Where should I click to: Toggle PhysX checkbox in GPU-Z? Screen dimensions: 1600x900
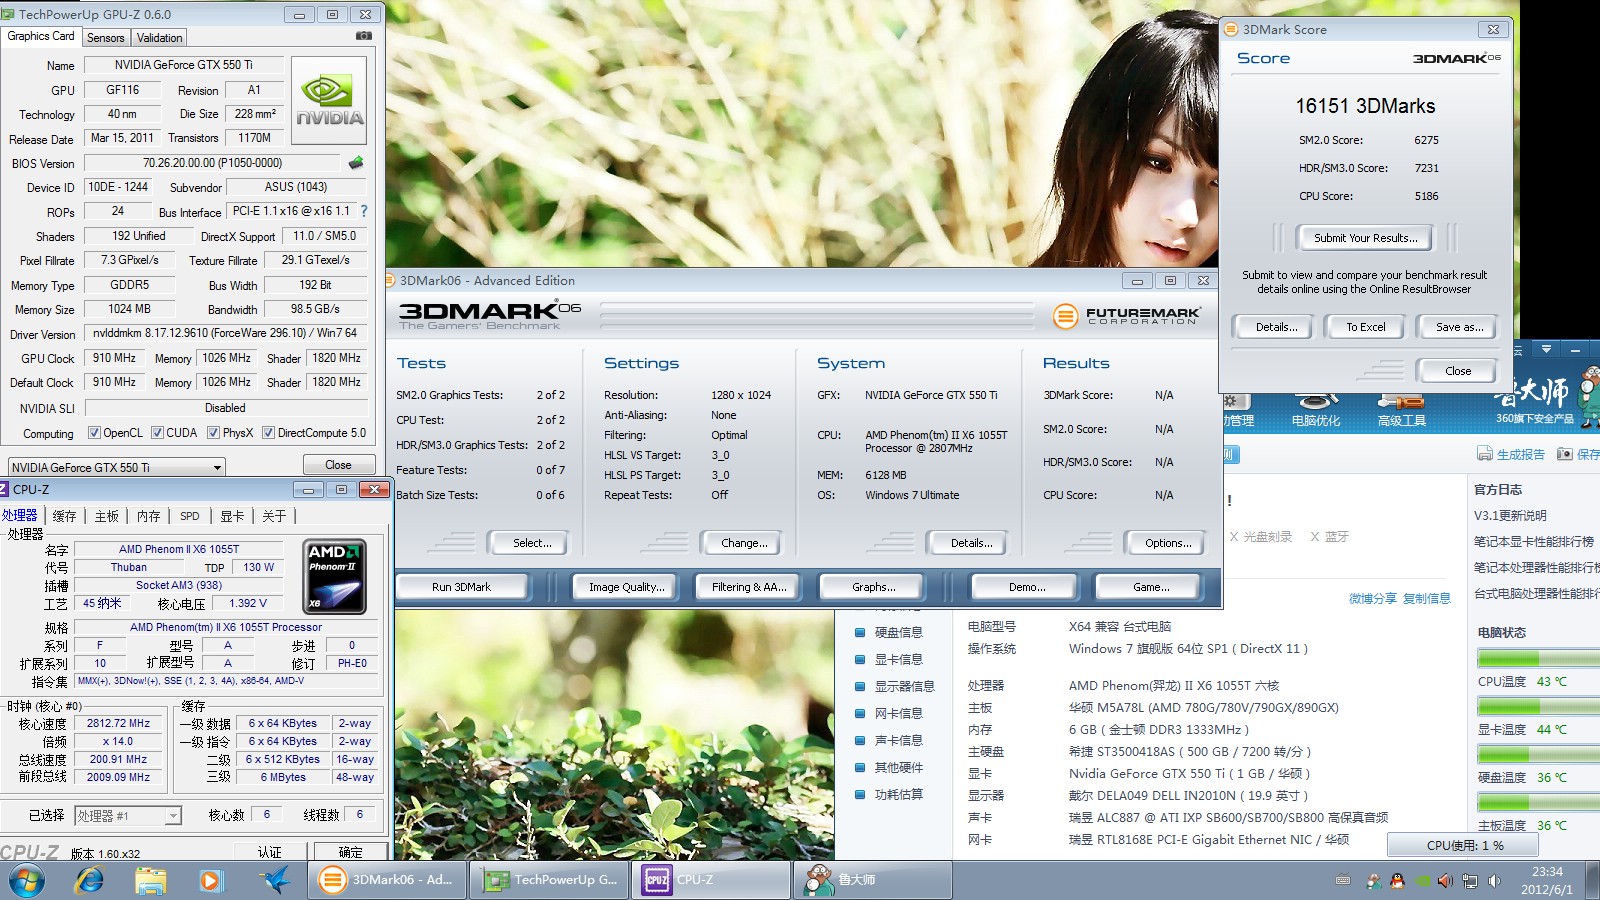click(213, 433)
